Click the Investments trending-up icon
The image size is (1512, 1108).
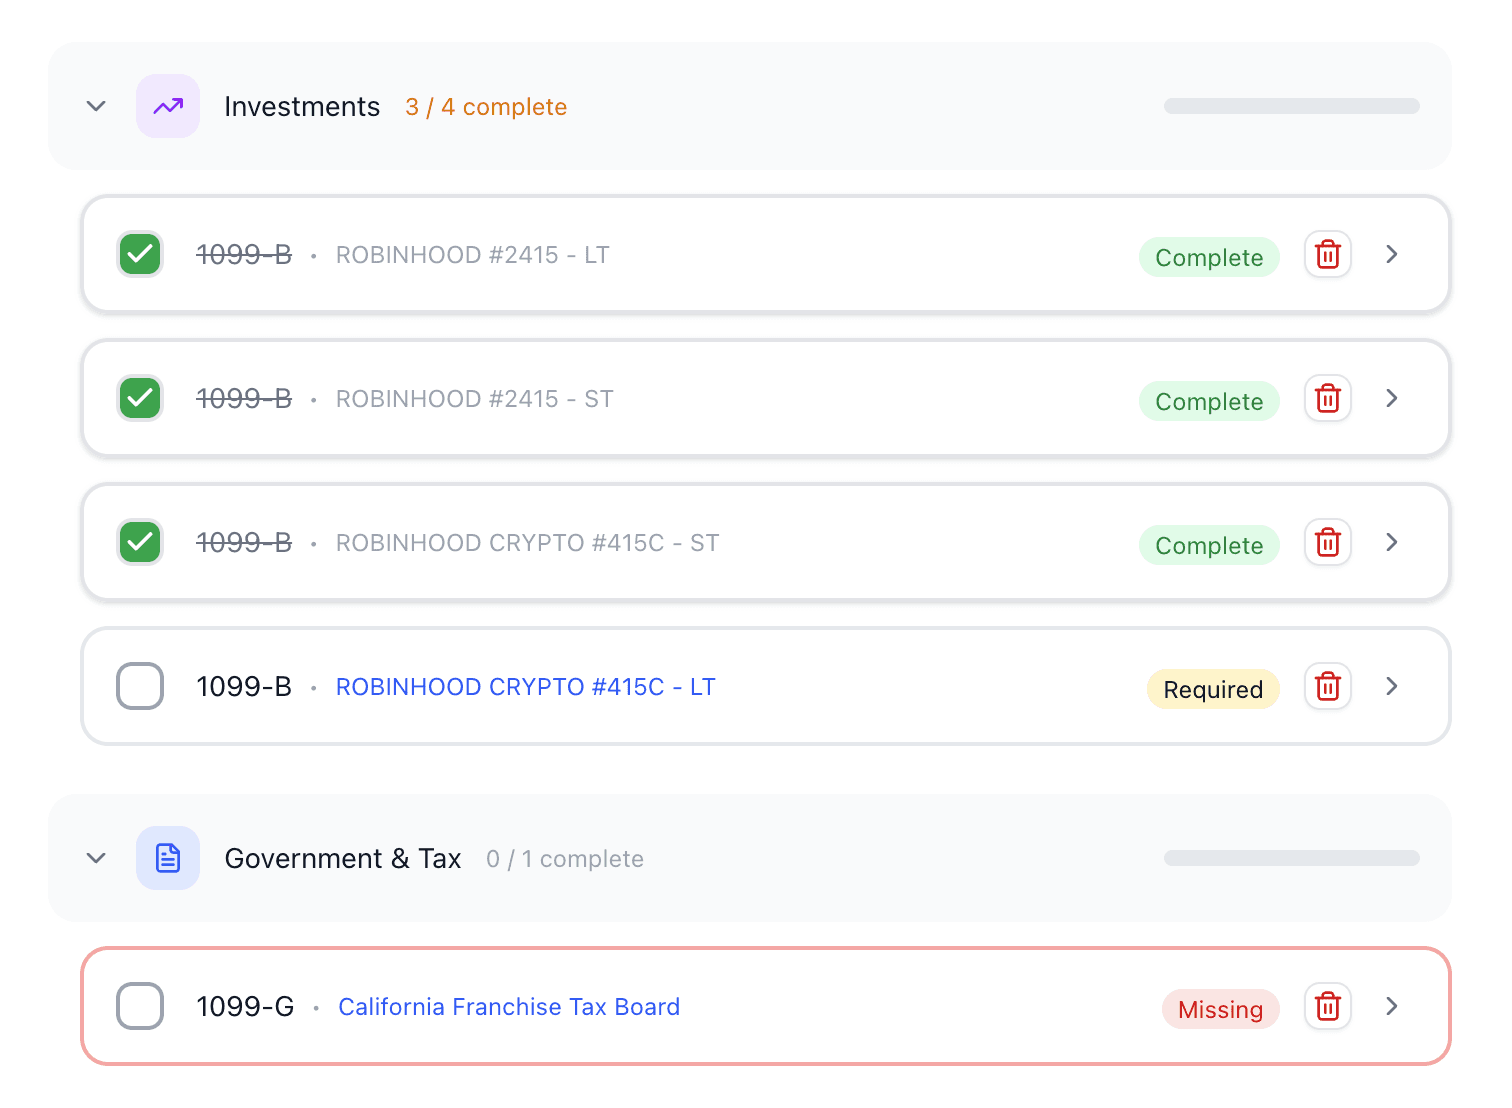click(x=168, y=106)
